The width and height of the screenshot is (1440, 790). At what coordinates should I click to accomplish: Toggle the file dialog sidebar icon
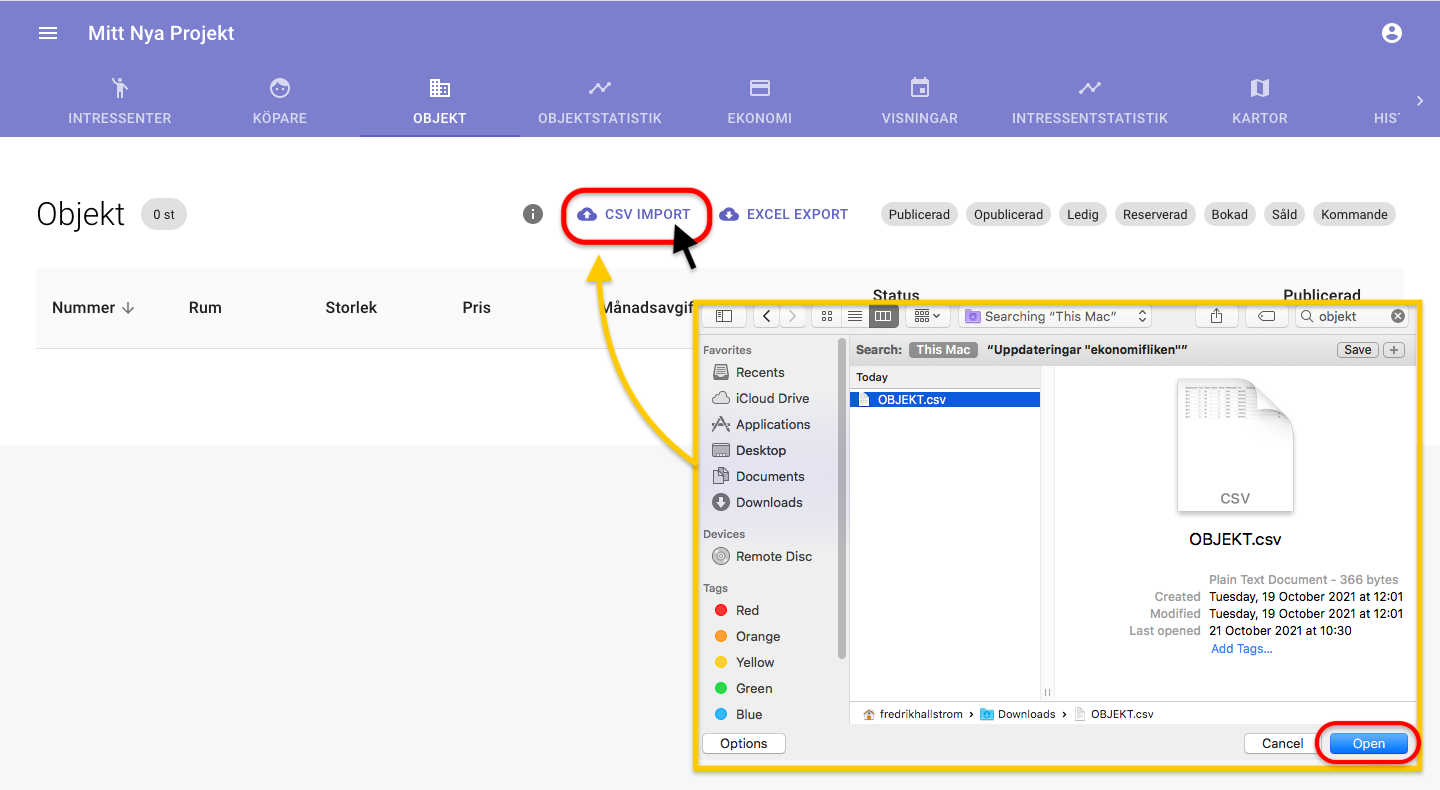click(x=724, y=316)
